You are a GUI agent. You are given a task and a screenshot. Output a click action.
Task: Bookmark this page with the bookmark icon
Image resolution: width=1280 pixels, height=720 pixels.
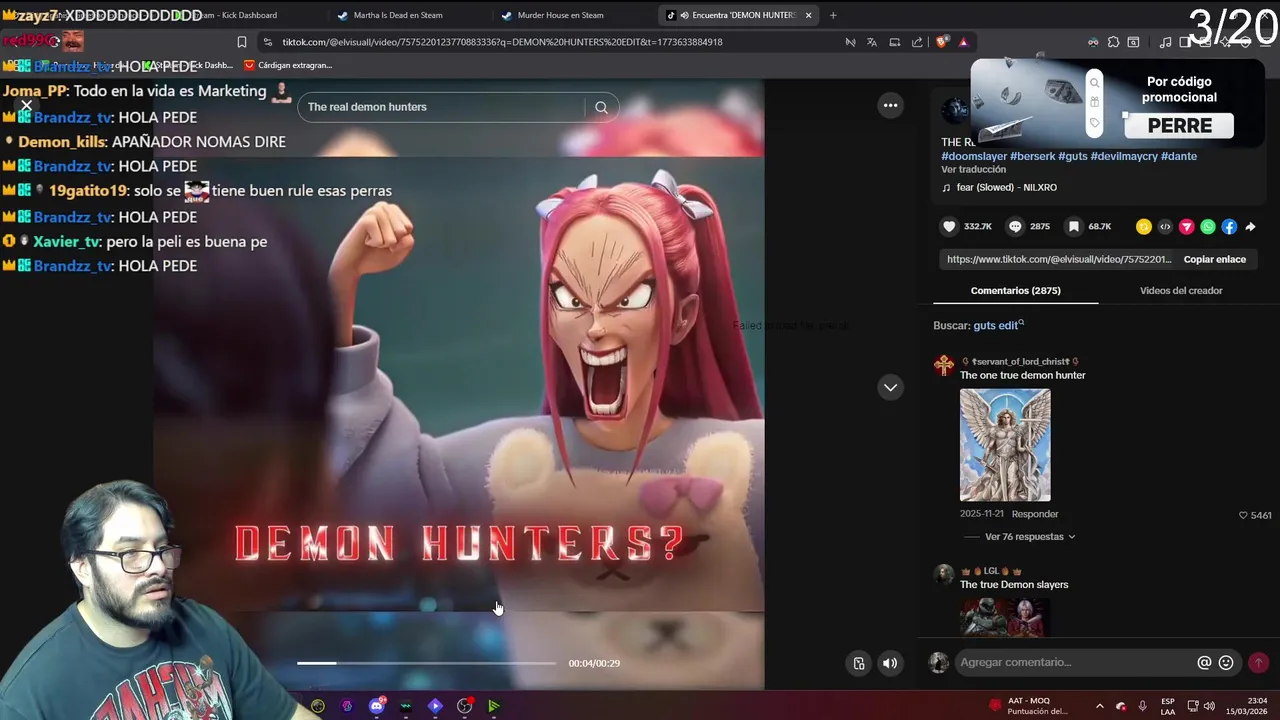(242, 42)
